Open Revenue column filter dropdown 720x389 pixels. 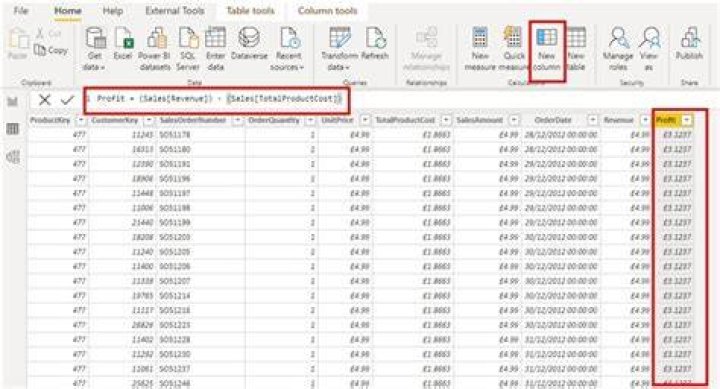click(645, 120)
